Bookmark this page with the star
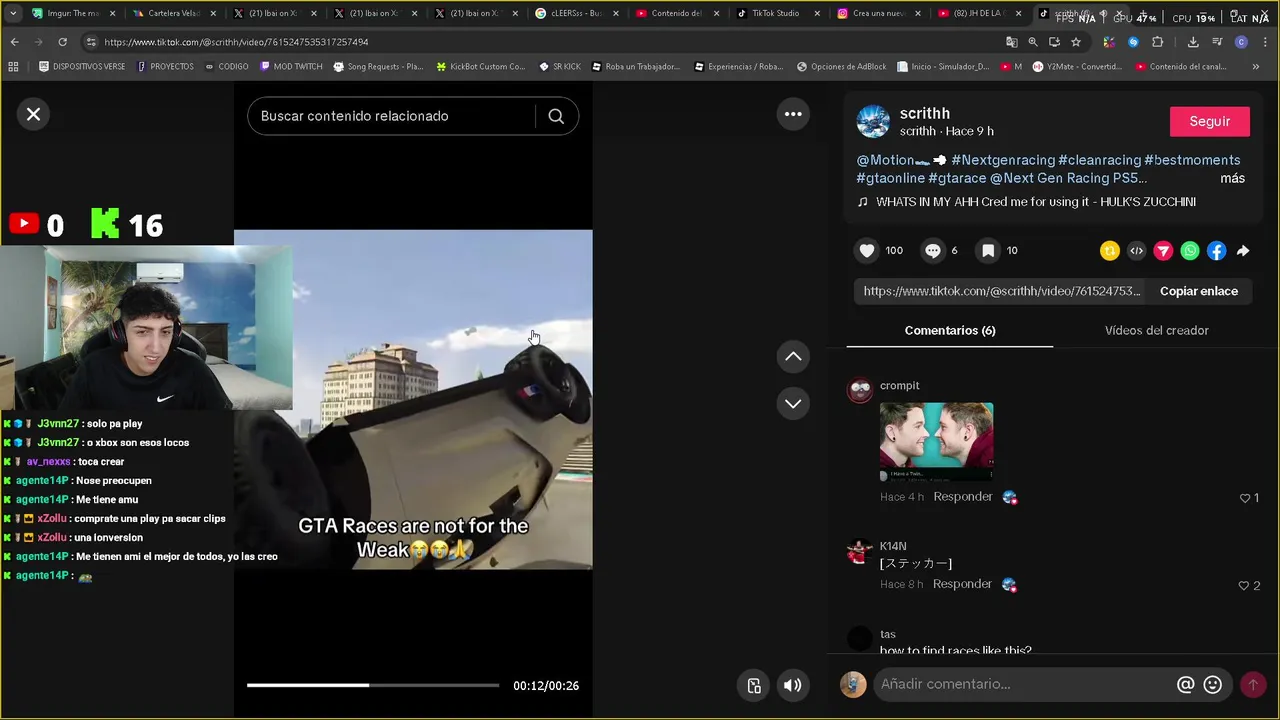Viewport: 1280px width, 720px height. (x=1076, y=42)
